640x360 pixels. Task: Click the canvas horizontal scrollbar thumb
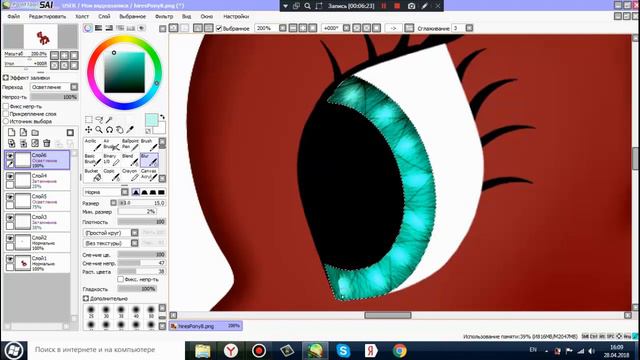[x=388, y=315]
